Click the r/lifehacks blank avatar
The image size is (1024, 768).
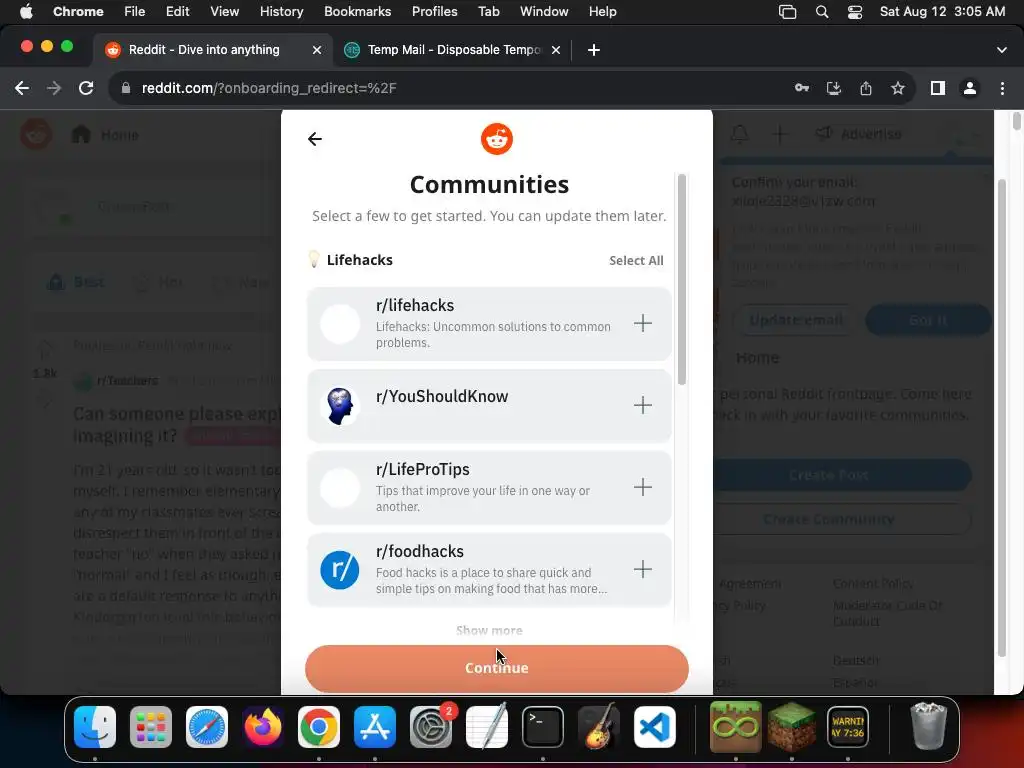point(340,324)
